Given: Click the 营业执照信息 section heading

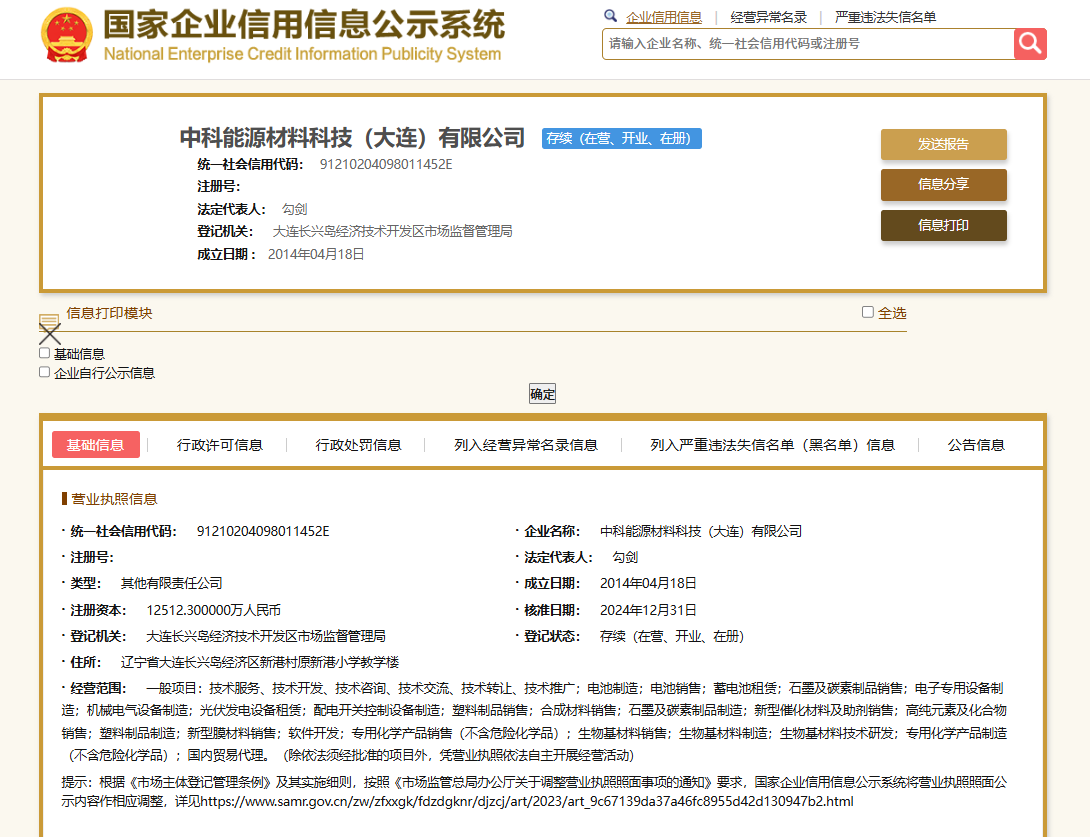Looking at the screenshot, I should click(x=114, y=498).
